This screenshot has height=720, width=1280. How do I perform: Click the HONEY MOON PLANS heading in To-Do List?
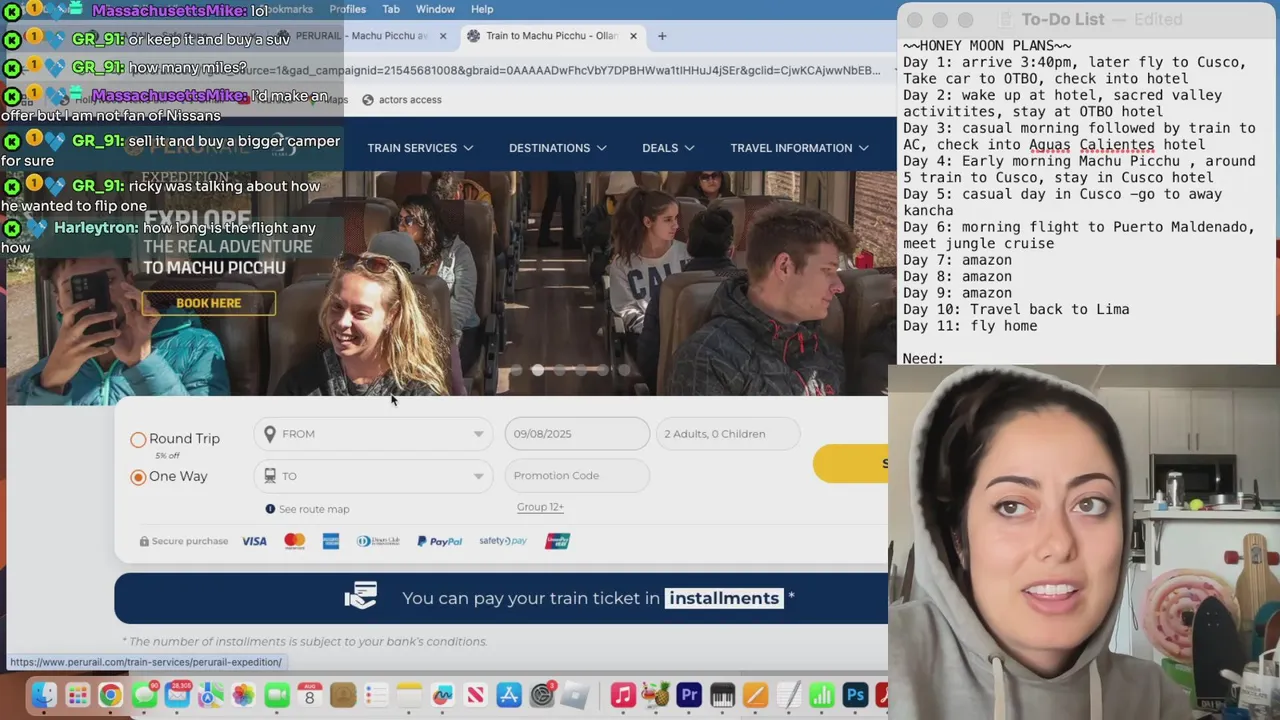[x=987, y=46]
